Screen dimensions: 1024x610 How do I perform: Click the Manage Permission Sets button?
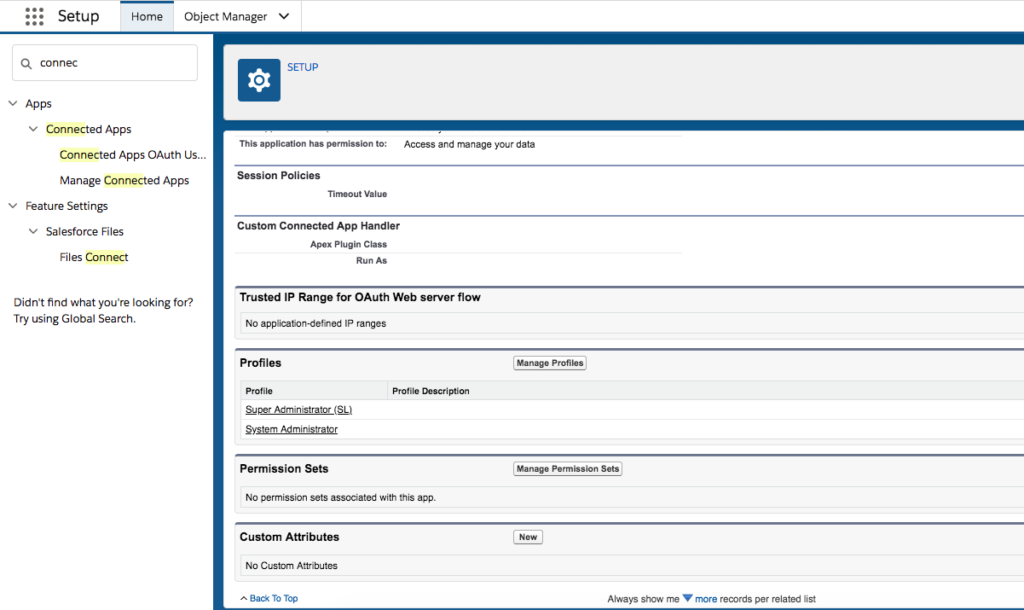(567, 468)
